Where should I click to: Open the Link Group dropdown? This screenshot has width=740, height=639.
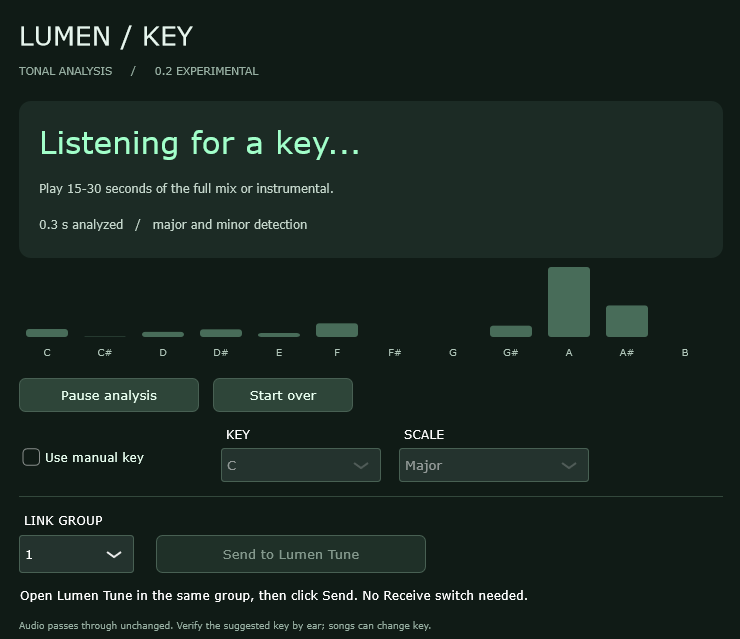[x=76, y=554]
